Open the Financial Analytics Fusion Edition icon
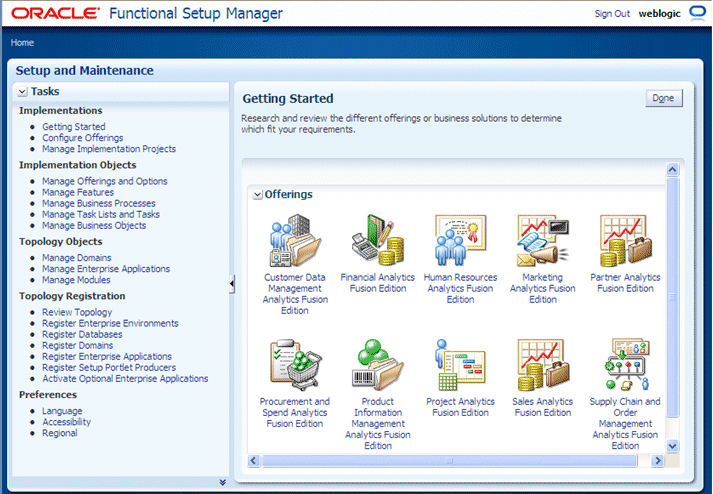 click(377, 240)
